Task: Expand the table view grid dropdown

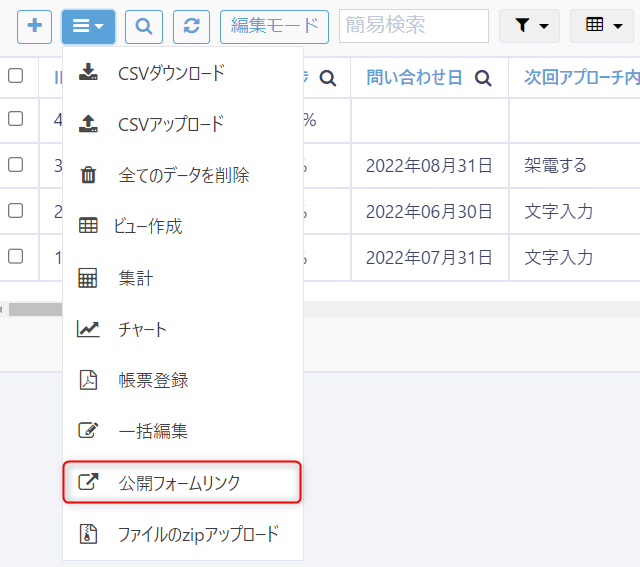Action: [601, 26]
